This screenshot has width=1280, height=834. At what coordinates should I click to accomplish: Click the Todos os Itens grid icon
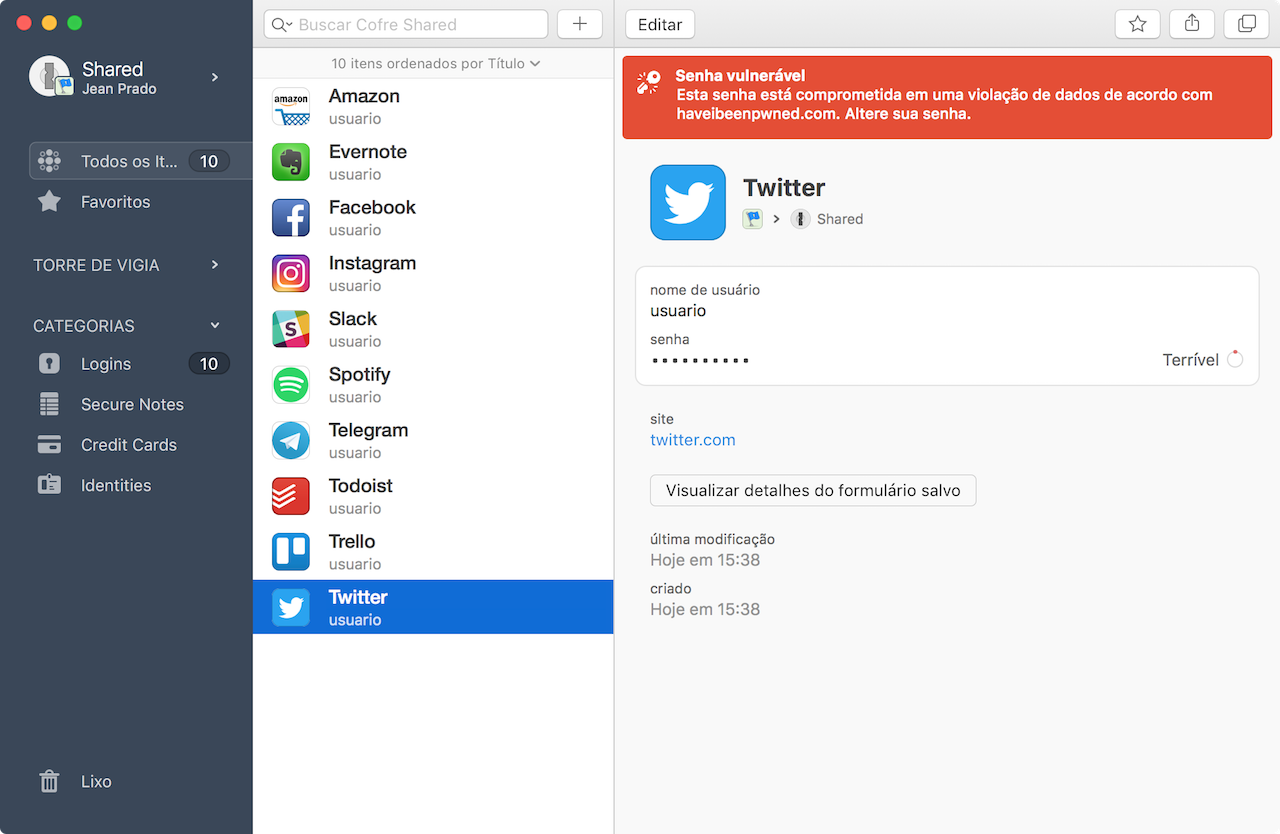point(49,161)
